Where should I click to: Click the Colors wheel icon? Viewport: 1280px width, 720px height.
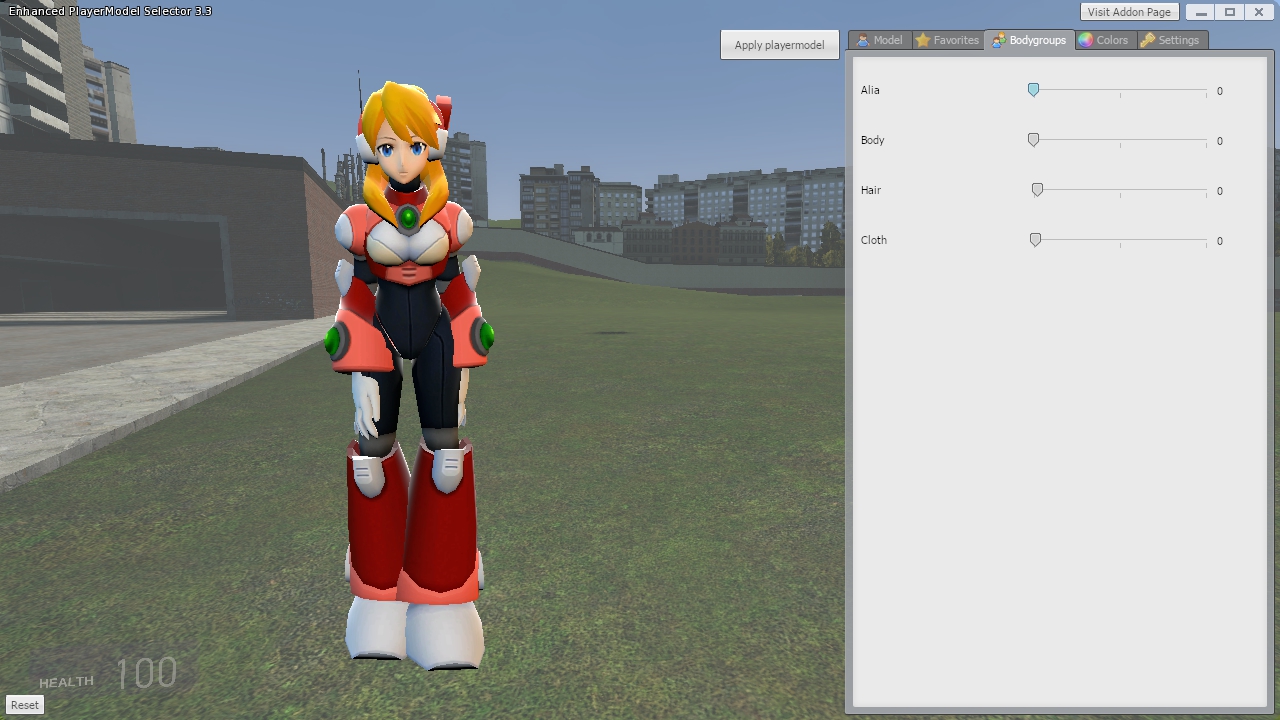[1085, 40]
